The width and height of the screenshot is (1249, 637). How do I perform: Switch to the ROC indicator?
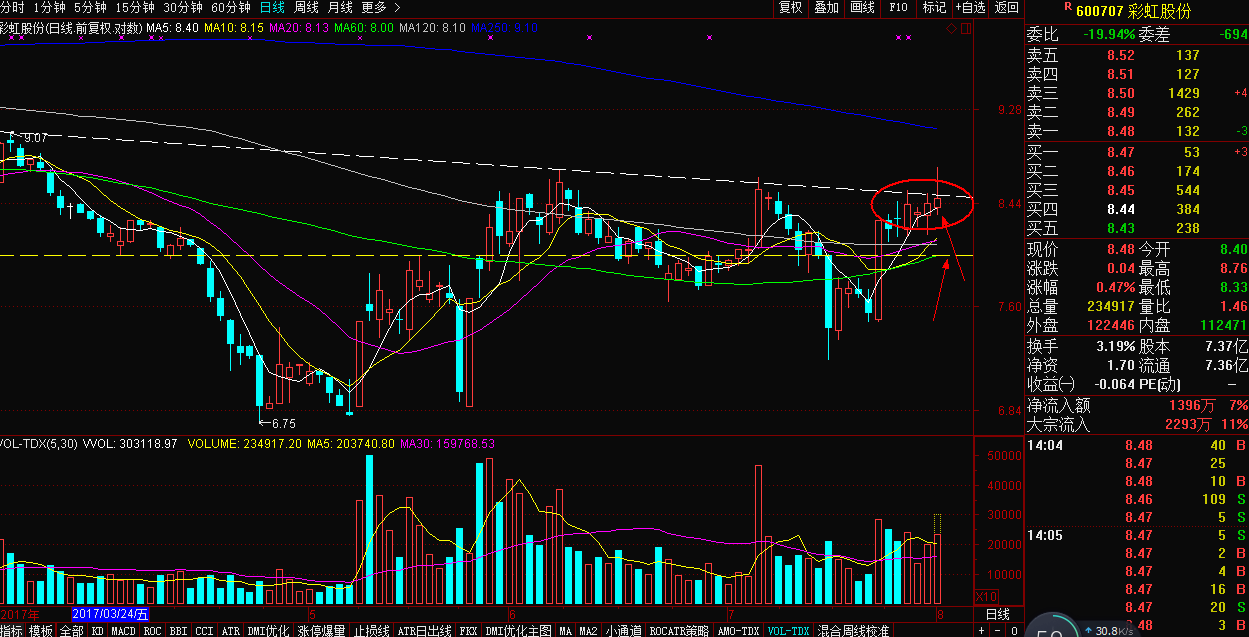[153, 631]
